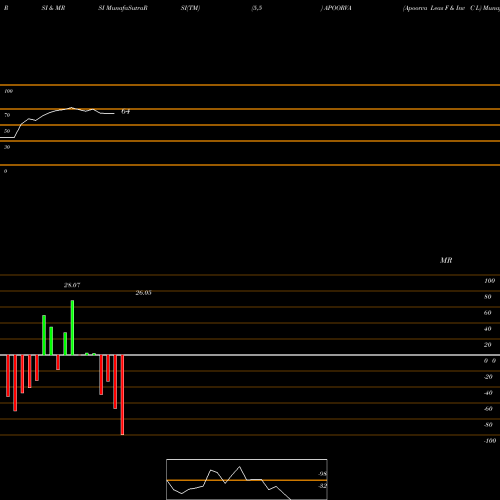Click the RSI axis label "50"
The width and height of the screenshot is (500, 500).
(7, 131)
